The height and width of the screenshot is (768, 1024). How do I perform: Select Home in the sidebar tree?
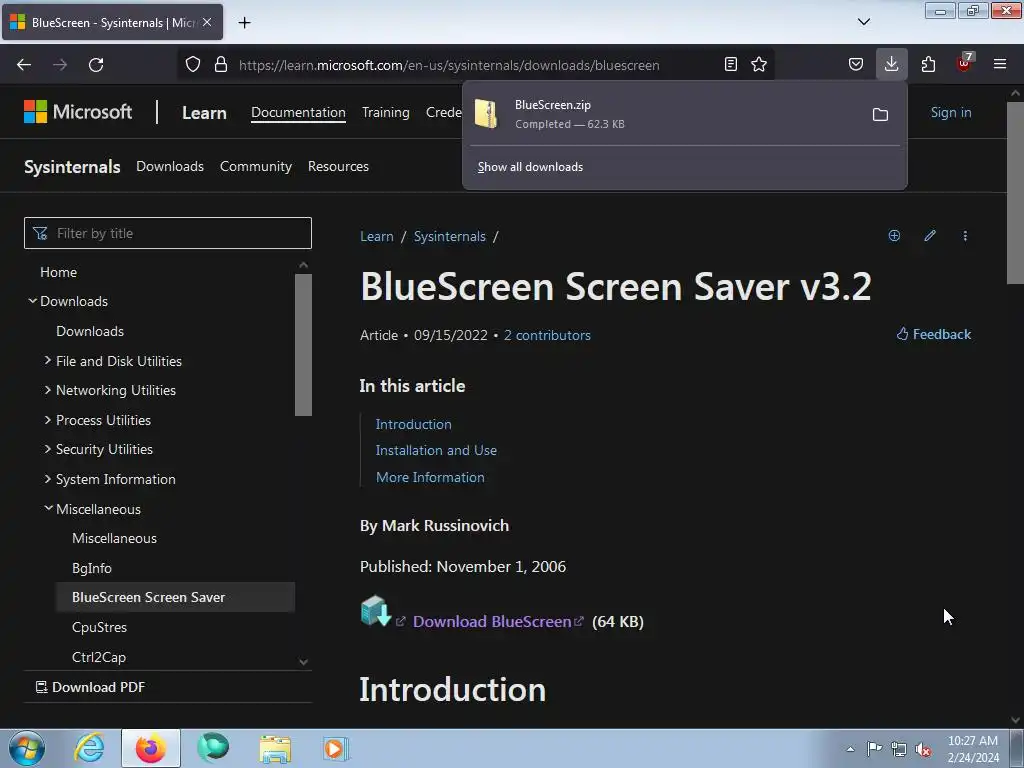(x=58, y=272)
